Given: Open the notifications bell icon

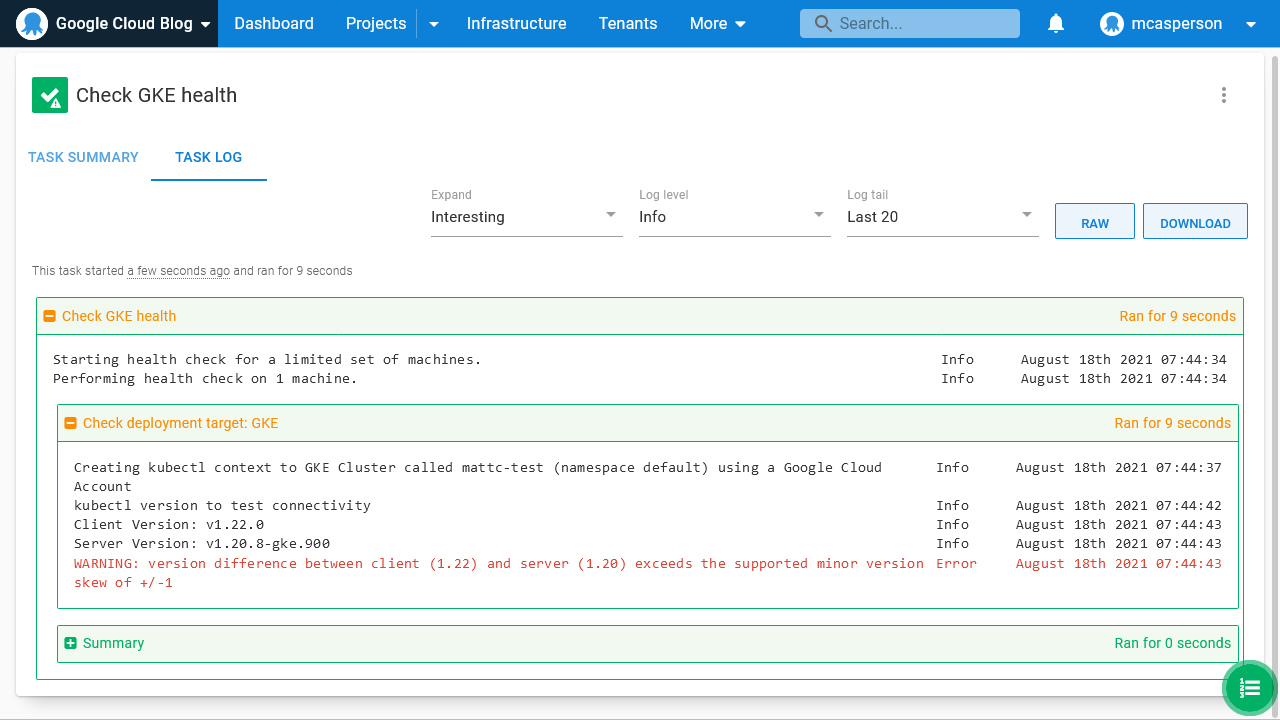Looking at the screenshot, I should point(1055,23).
